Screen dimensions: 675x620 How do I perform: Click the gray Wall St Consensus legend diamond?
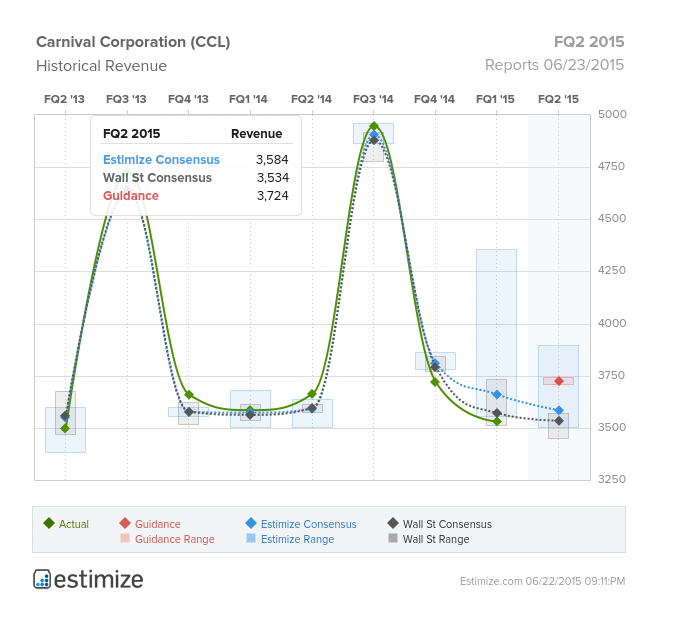[x=393, y=523]
